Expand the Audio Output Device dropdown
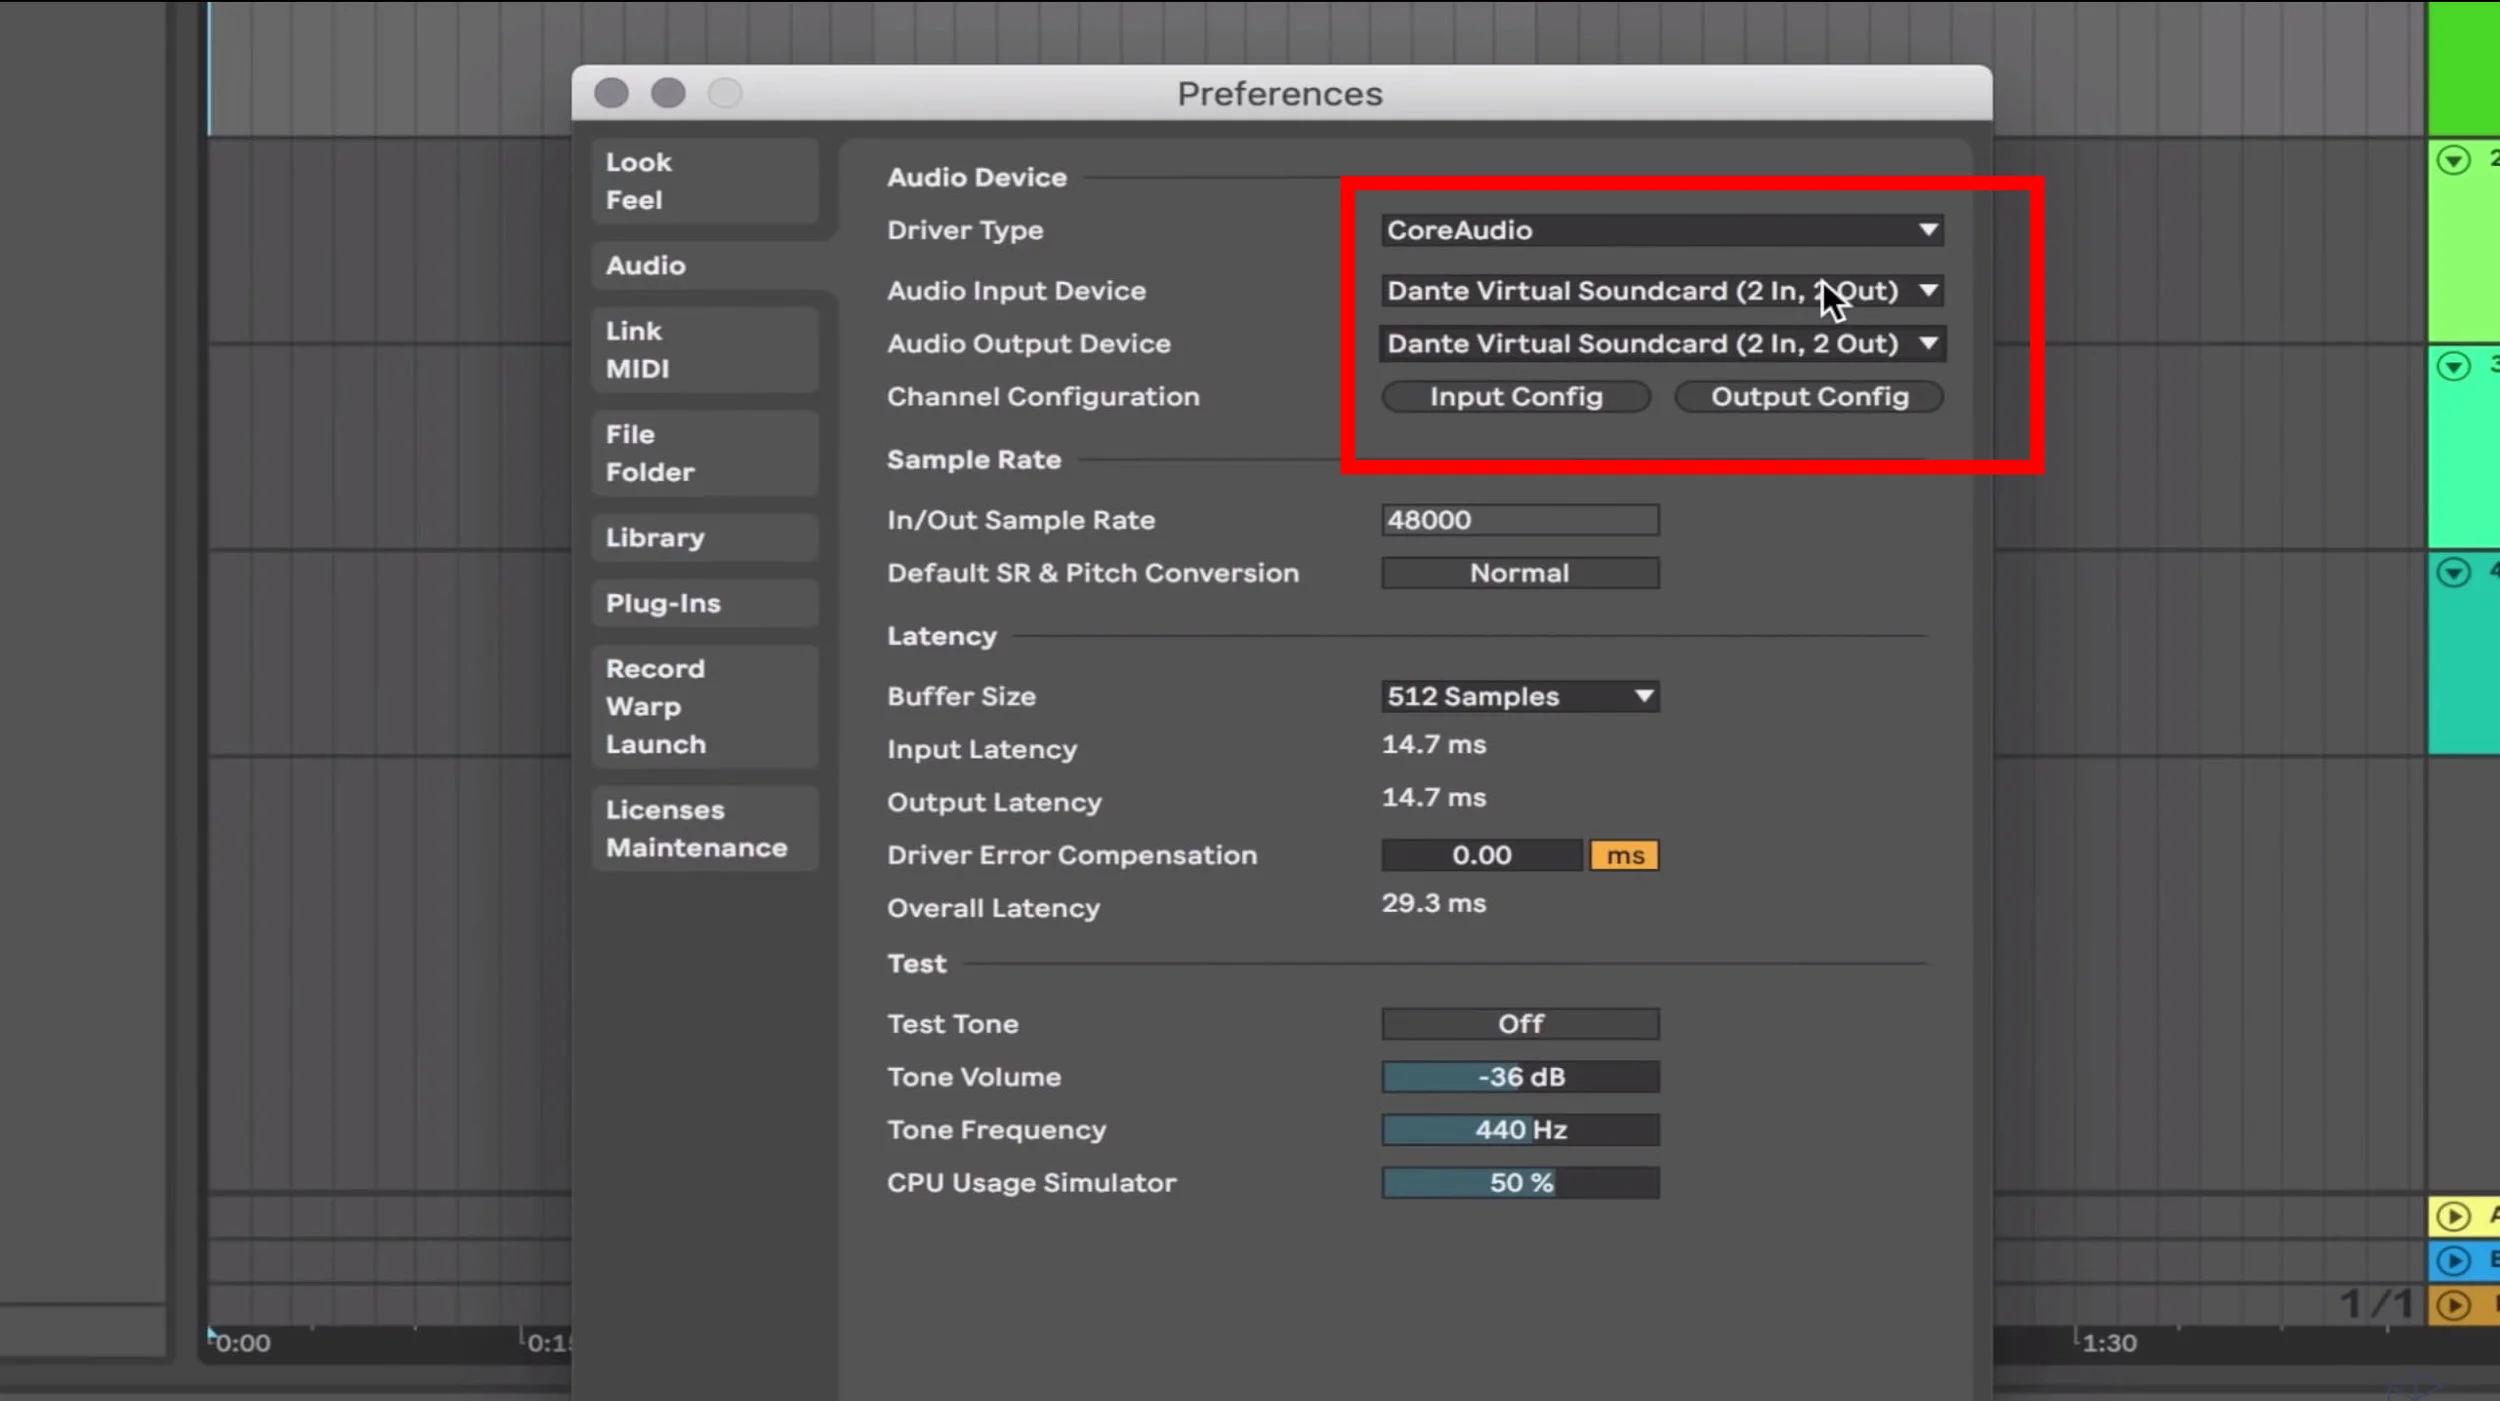This screenshot has width=2500, height=1401. [x=1662, y=344]
